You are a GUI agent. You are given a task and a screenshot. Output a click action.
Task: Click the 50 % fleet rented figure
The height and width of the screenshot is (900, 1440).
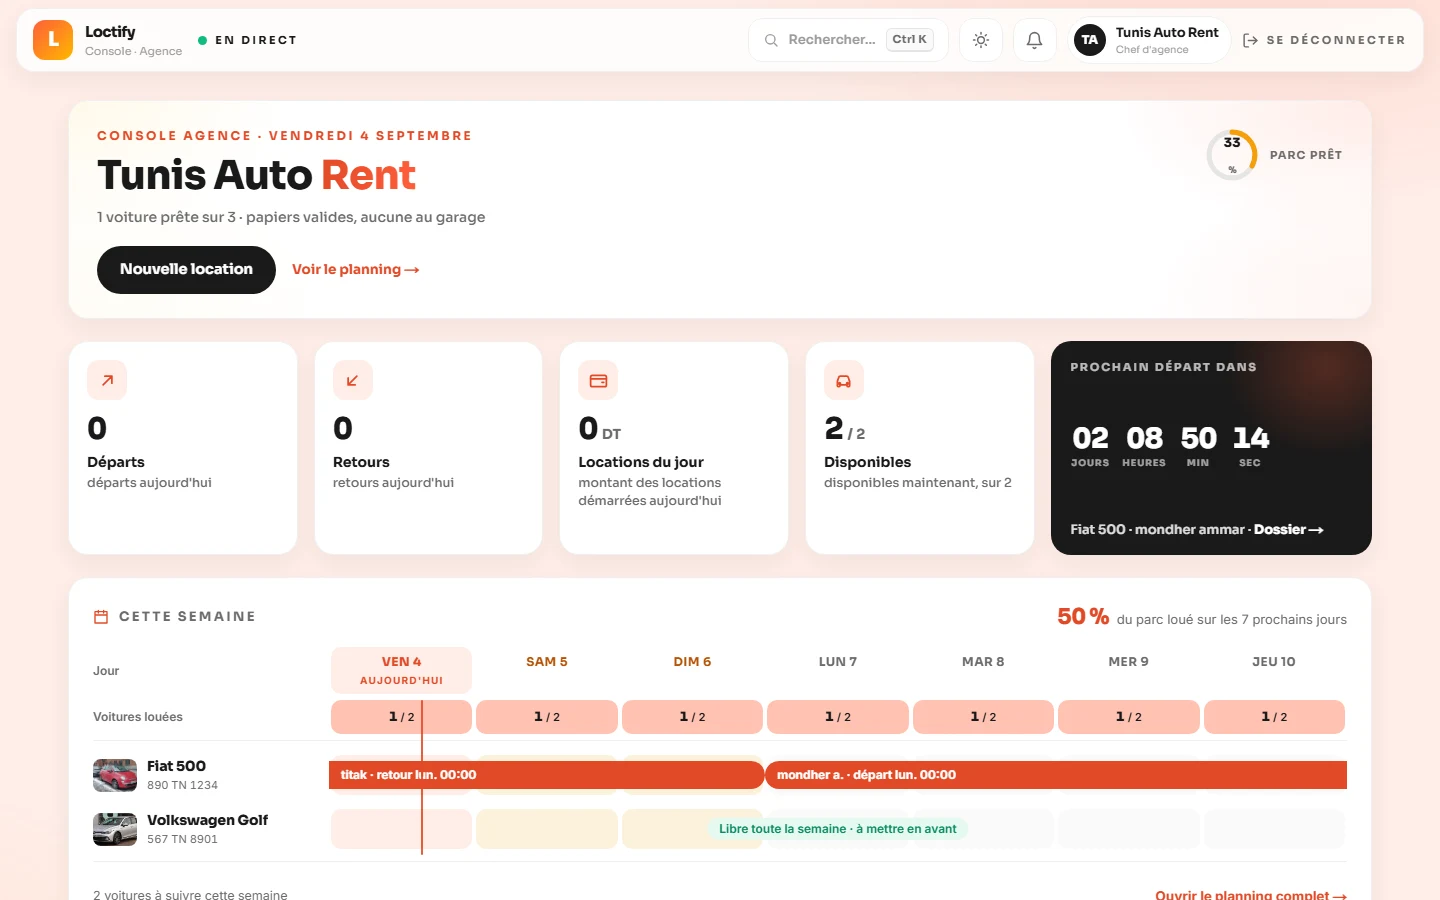[1083, 617]
